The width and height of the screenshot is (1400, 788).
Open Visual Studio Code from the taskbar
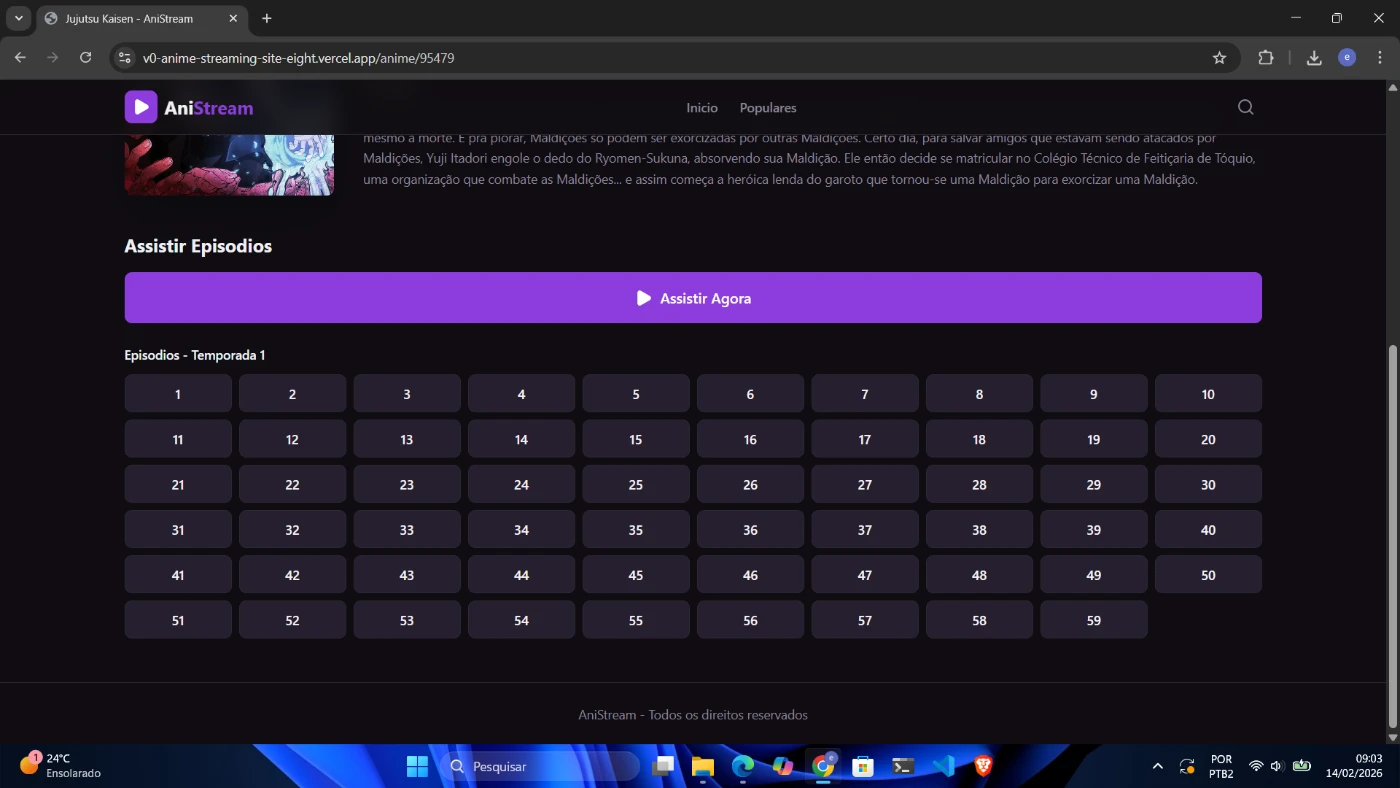(x=943, y=766)
